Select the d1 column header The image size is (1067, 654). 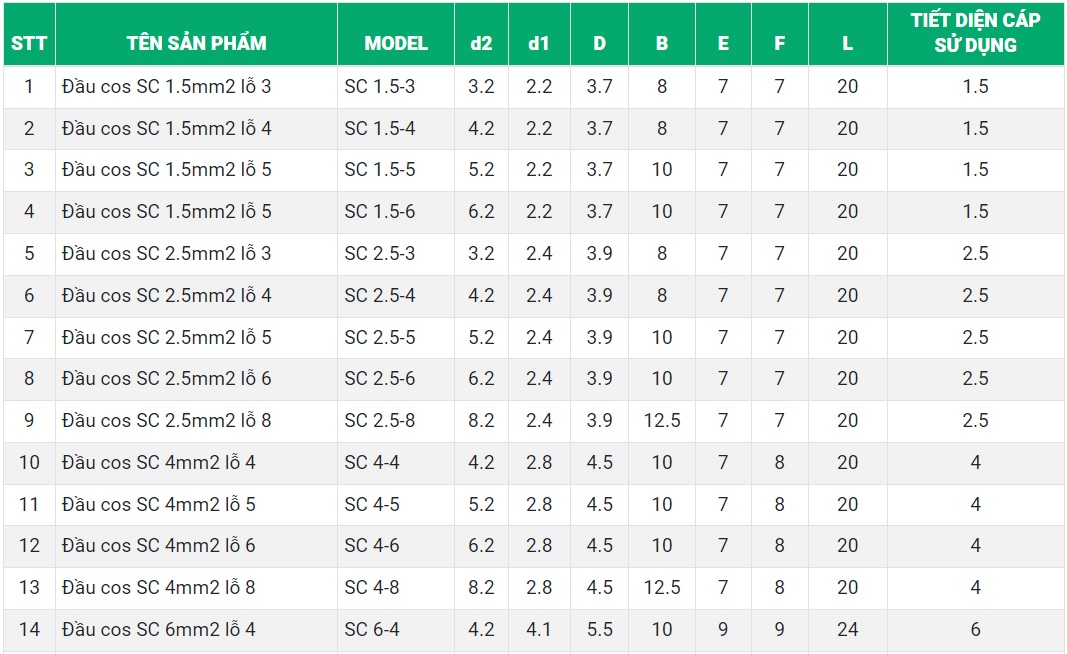click(539, 44)
